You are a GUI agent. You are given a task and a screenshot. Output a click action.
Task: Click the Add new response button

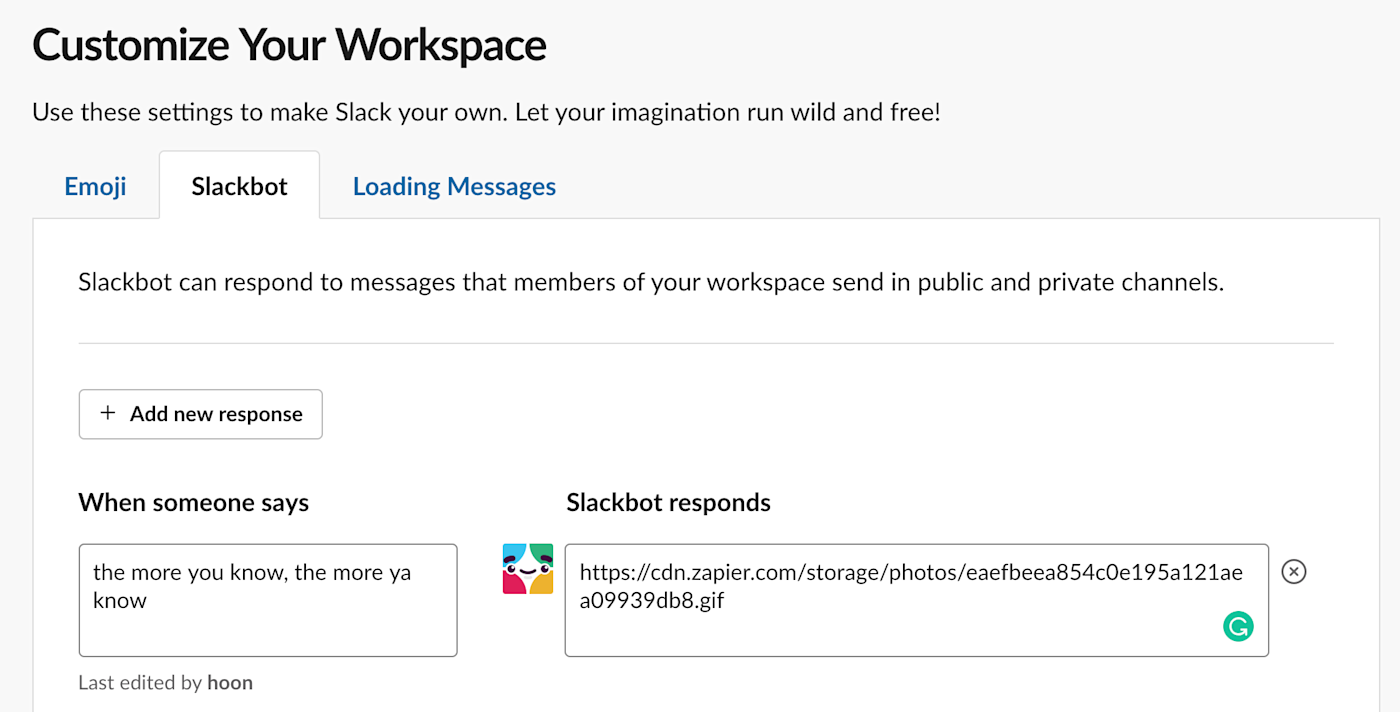tap(200, 413)
